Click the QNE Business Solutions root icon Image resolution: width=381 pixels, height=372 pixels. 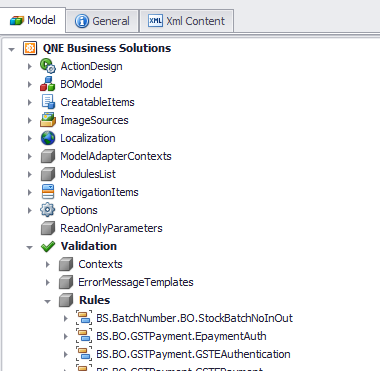coord(30,48)
